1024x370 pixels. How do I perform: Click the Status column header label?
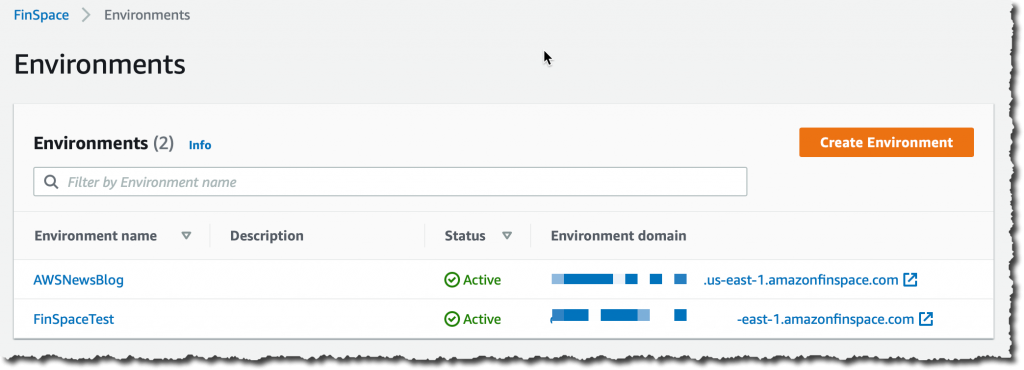tap(465, 236)
